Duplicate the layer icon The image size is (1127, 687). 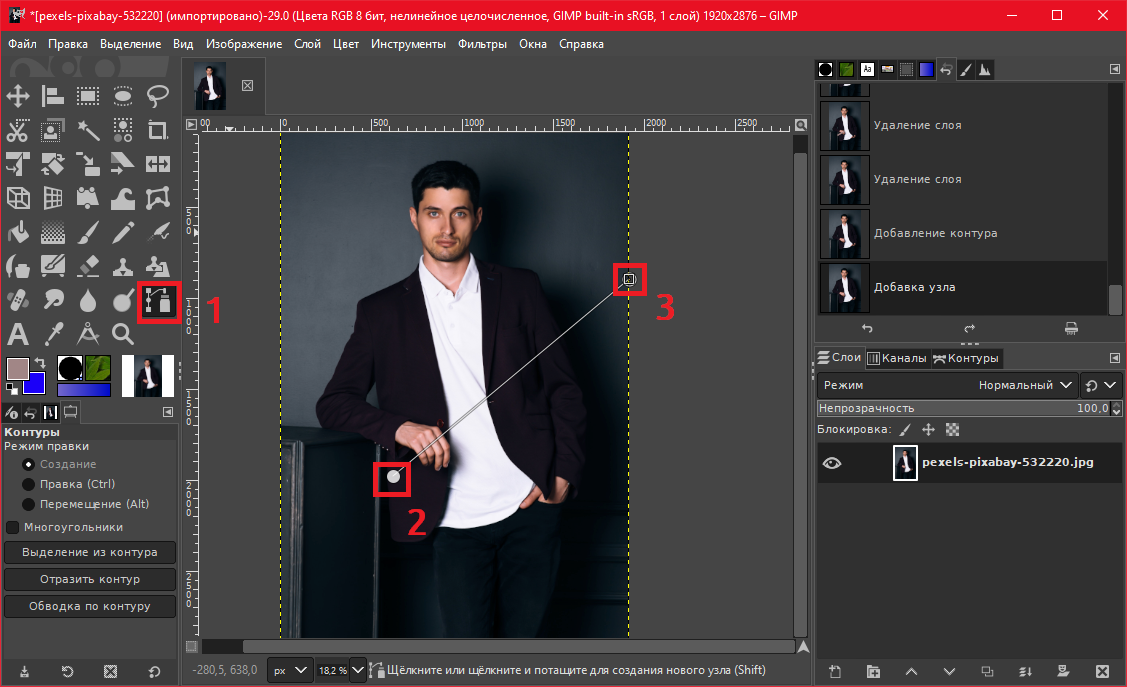click(x=987, y=672)
